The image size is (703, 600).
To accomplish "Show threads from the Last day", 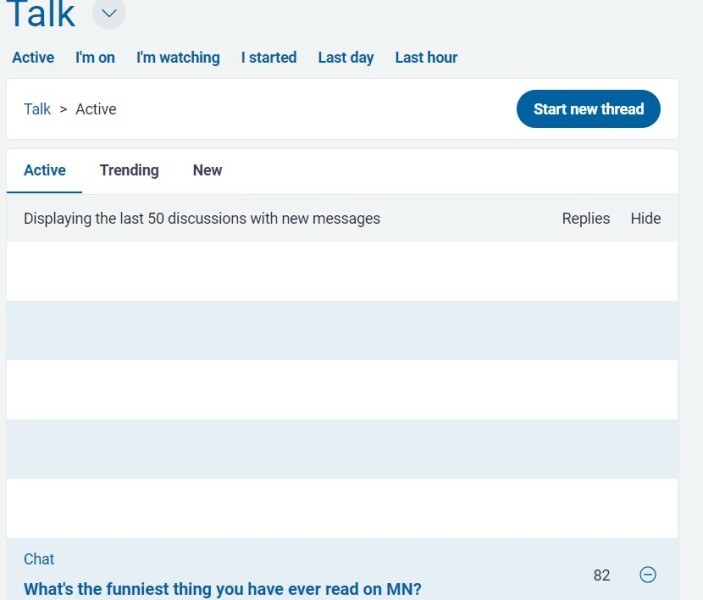I will (346, 58).
